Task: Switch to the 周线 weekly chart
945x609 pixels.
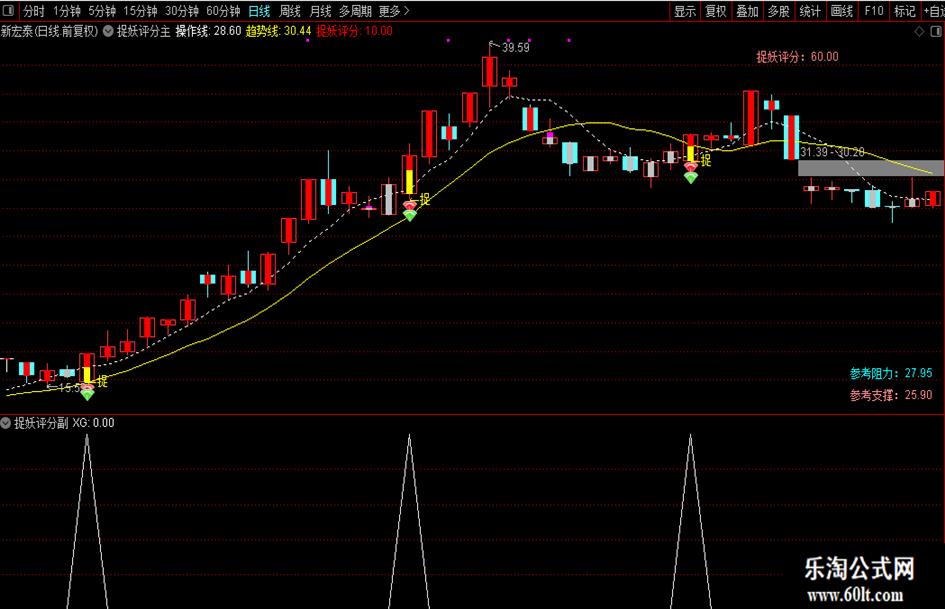Action: point(290,11)
